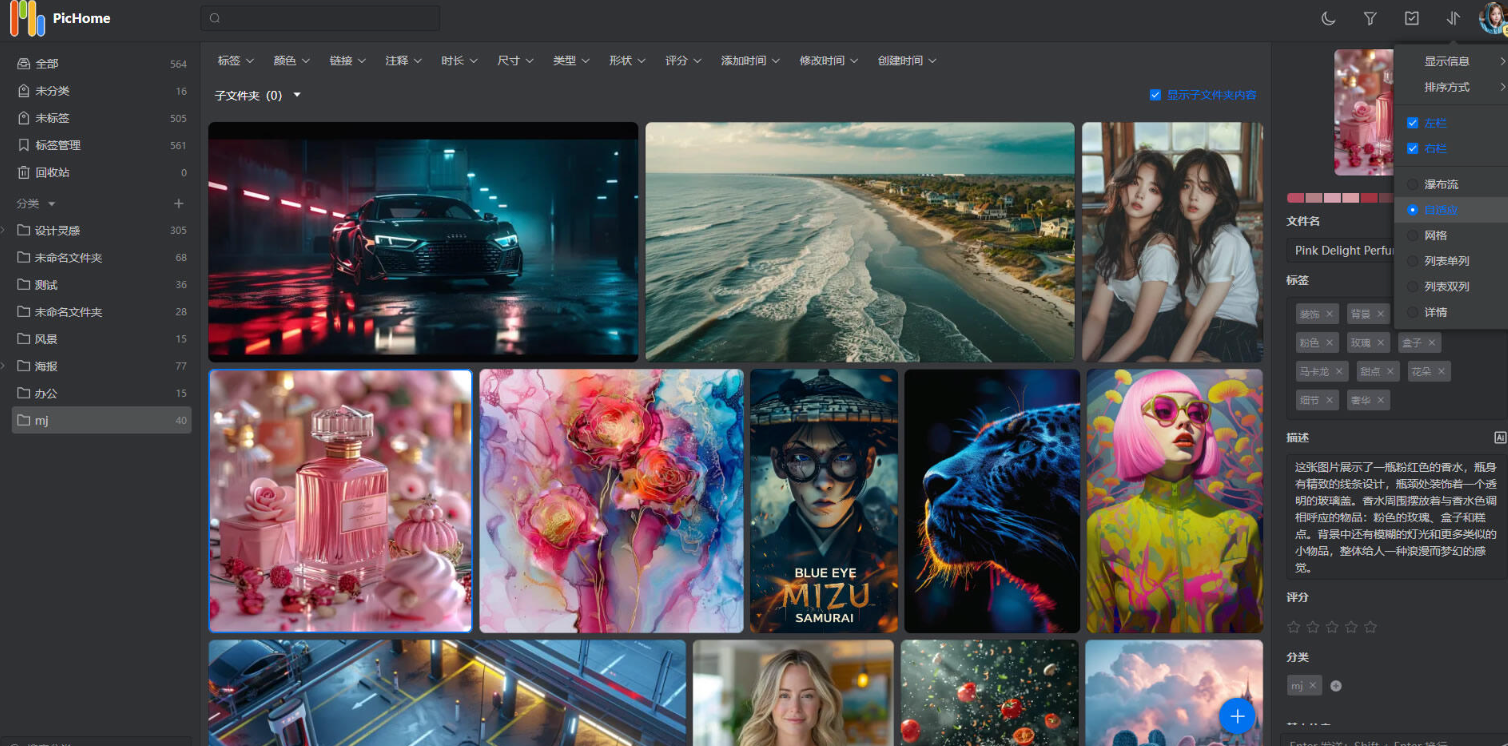Remove the 装饰 tag using its X
This screenshot has width=1508, height=746.
[1330, 314]
